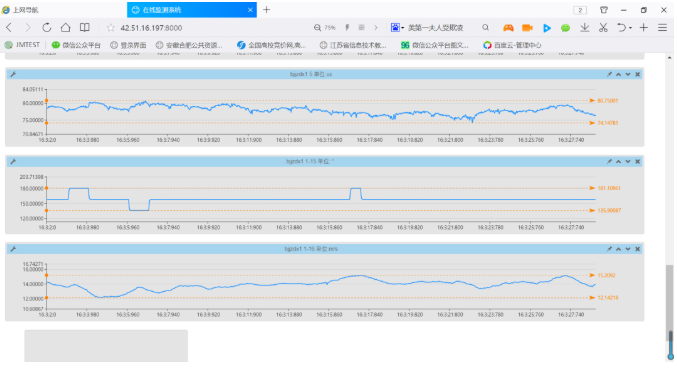Open the hamburger main menu
677x378 pixels.
[662, 28]
